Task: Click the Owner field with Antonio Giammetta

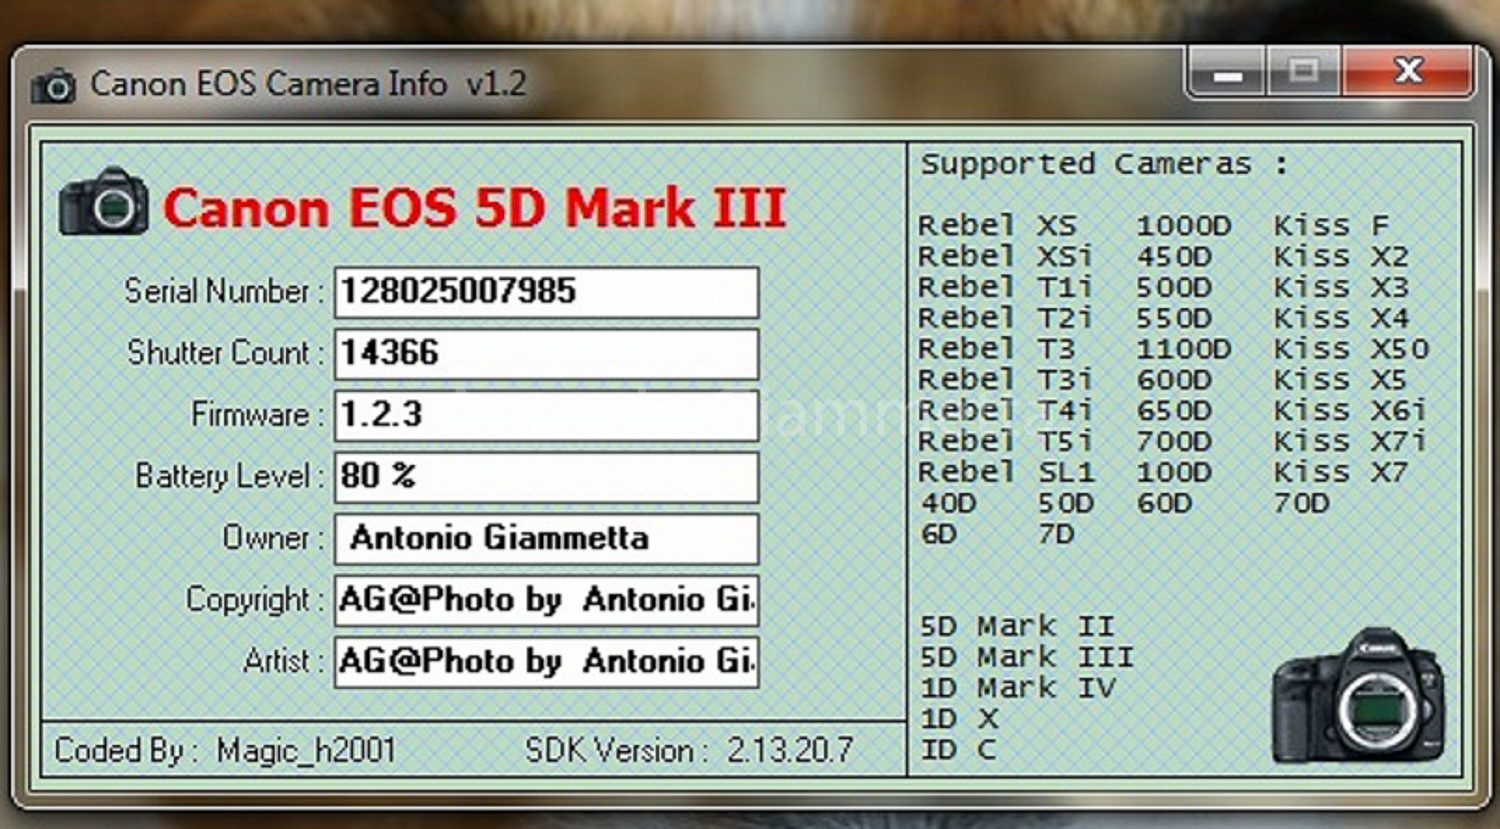Action: [545, 539]
